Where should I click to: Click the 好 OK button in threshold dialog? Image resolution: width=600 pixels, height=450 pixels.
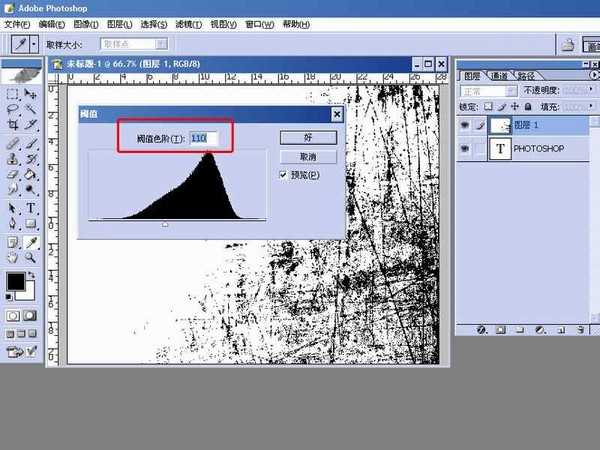point(308,136)
